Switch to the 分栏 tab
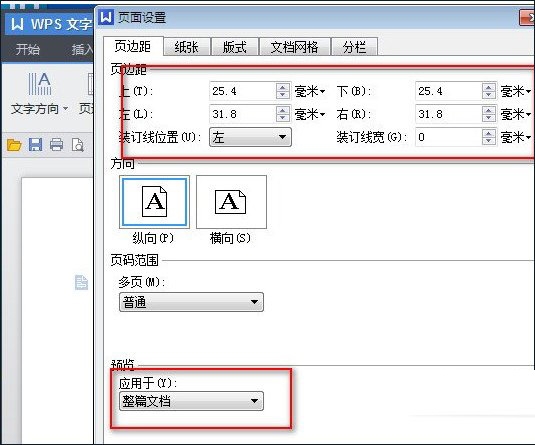 pyautogui.click(x=355, y=47)
